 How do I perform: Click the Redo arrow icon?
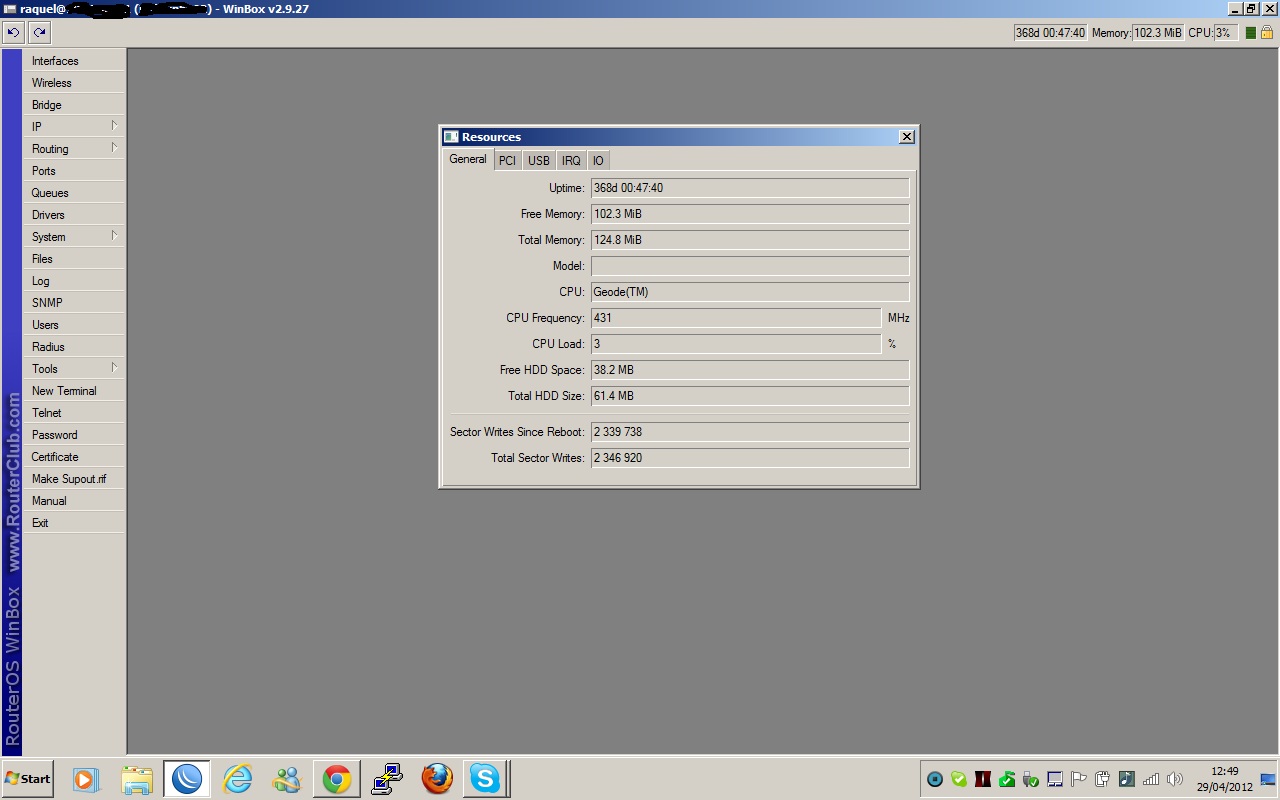39,32
